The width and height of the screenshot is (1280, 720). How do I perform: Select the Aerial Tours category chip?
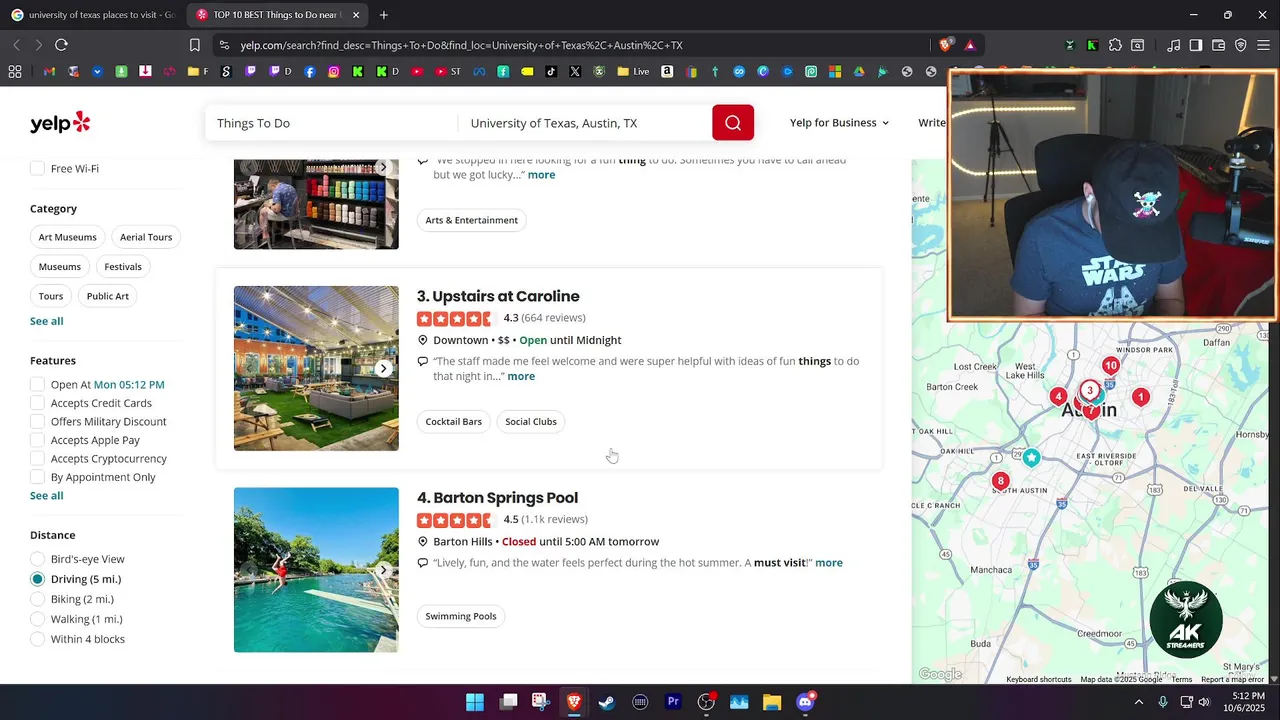pyautogui.click(x=146, y=237)
